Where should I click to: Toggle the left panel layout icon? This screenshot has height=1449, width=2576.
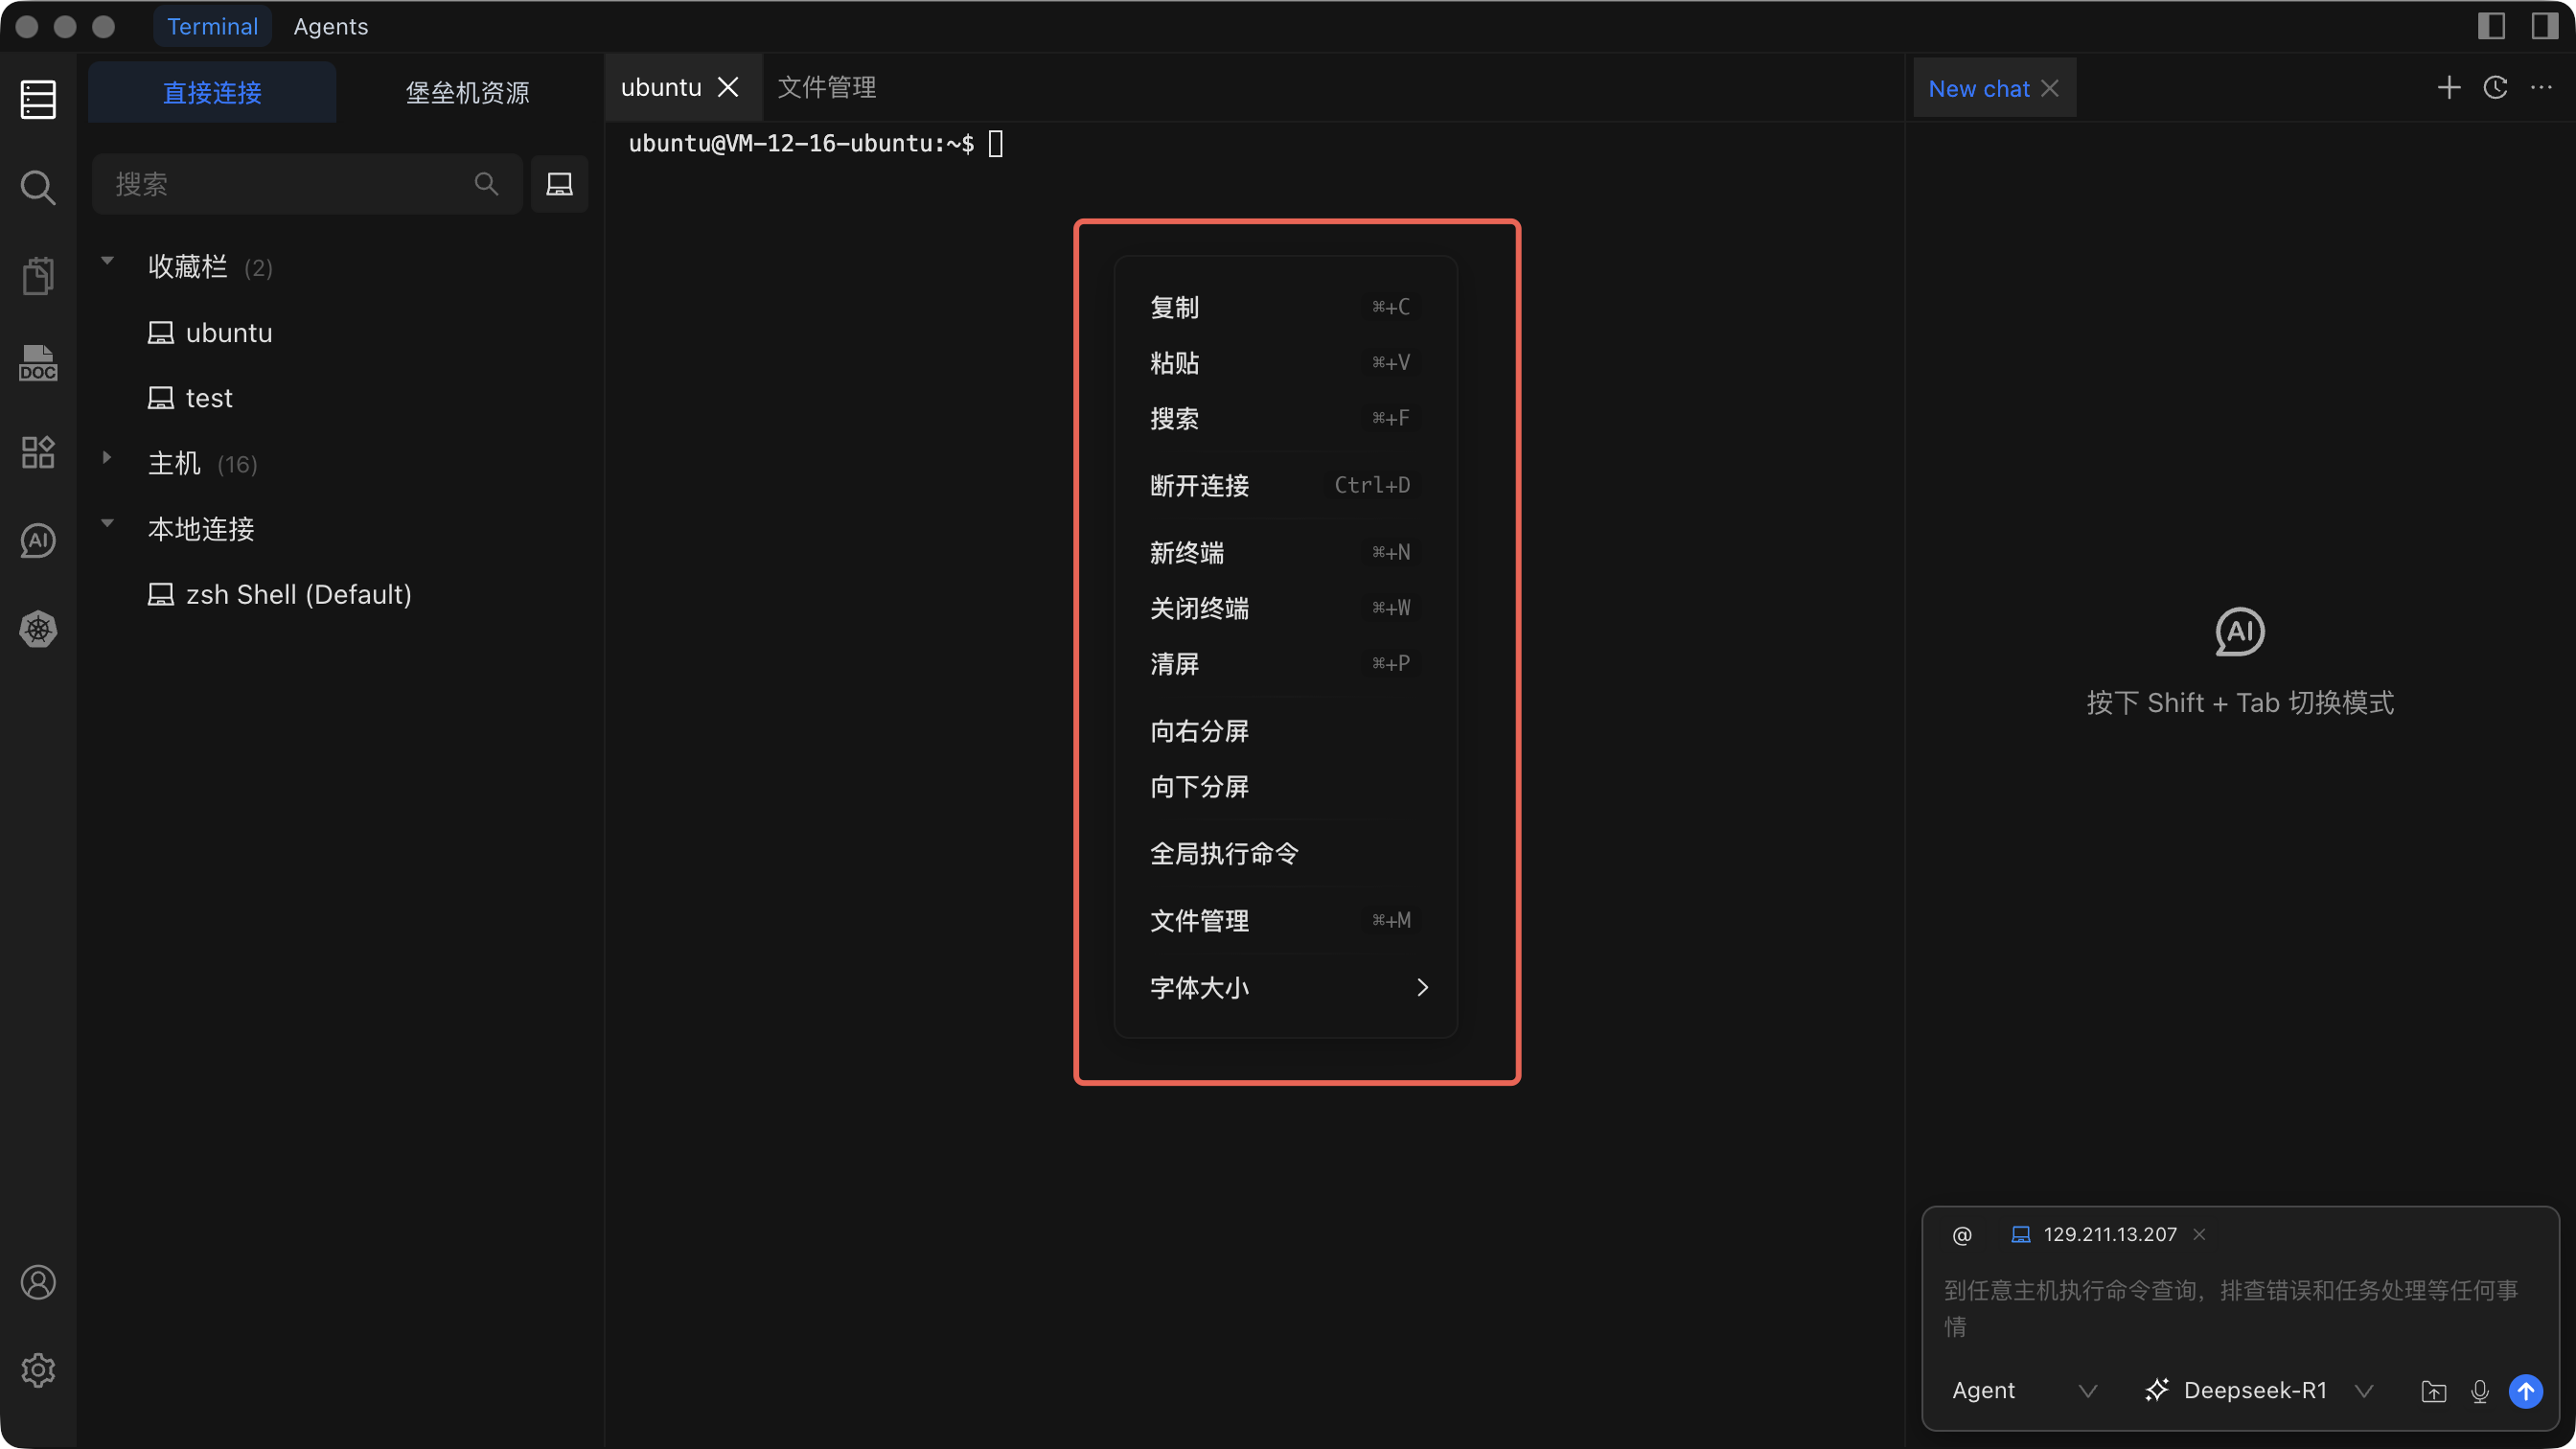(x=2491, y=26)
